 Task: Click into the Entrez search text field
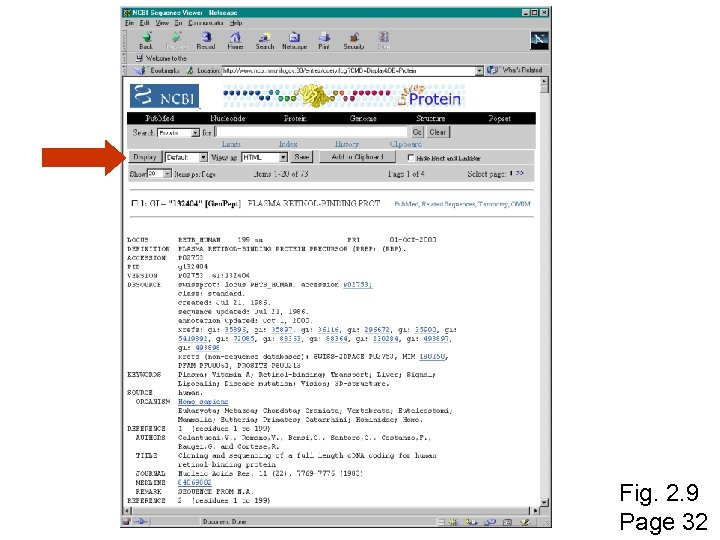311,132
